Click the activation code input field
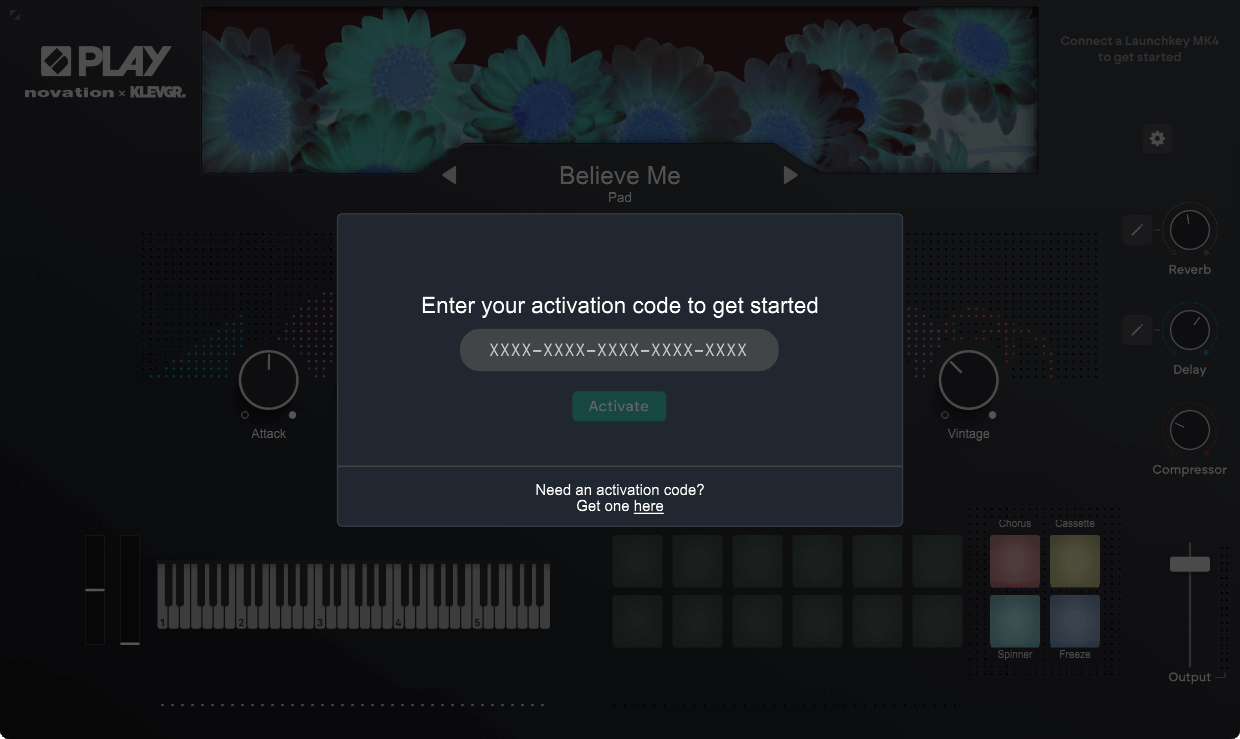Viewport: 1240px width, 739px height. pyautogui.click(x=619, y=350)
